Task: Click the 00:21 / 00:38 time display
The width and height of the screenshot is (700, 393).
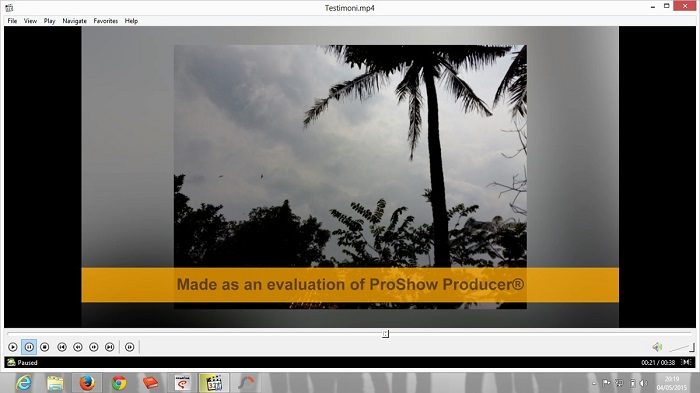Action: (658, 363)
